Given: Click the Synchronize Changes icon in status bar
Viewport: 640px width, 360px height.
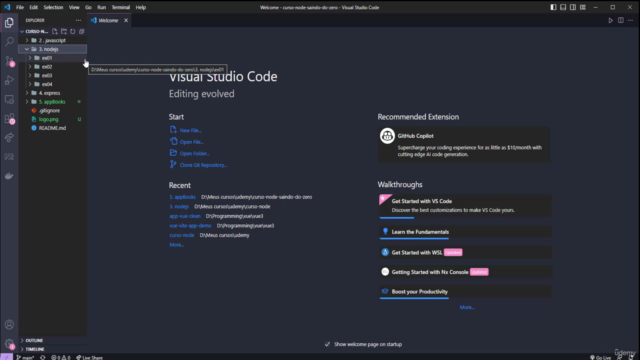Looking at the screenshot, I should 42,357.
